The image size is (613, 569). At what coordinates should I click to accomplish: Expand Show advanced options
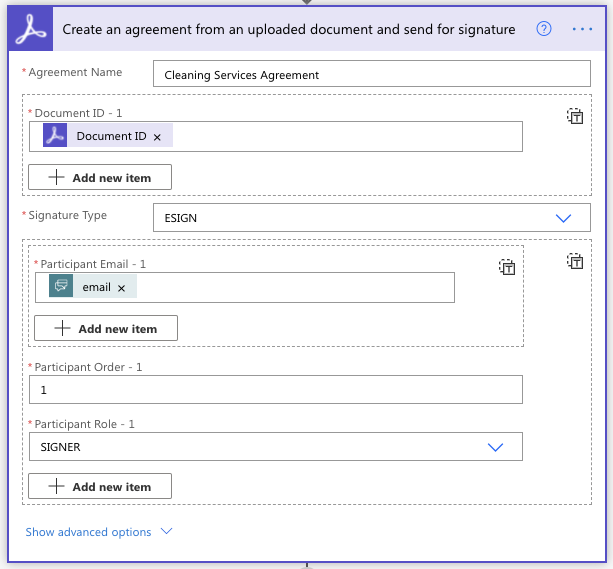point(98,532)
